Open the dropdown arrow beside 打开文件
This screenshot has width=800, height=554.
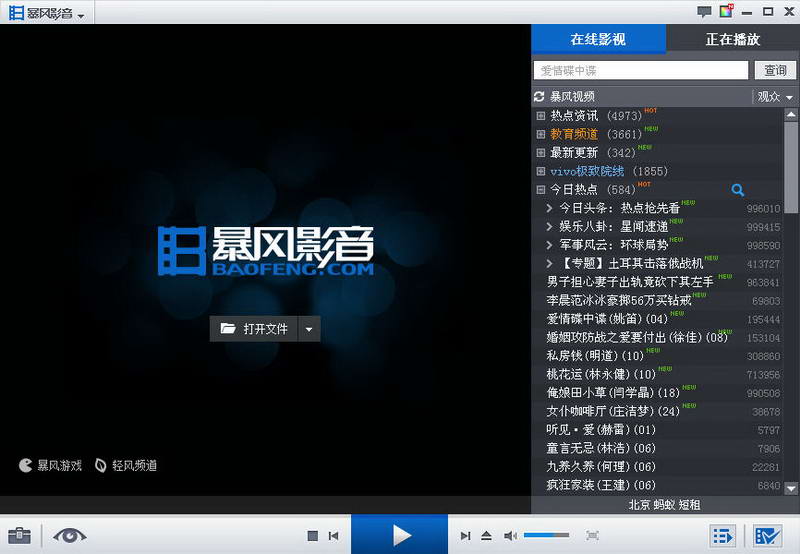[x=309, y=329]
